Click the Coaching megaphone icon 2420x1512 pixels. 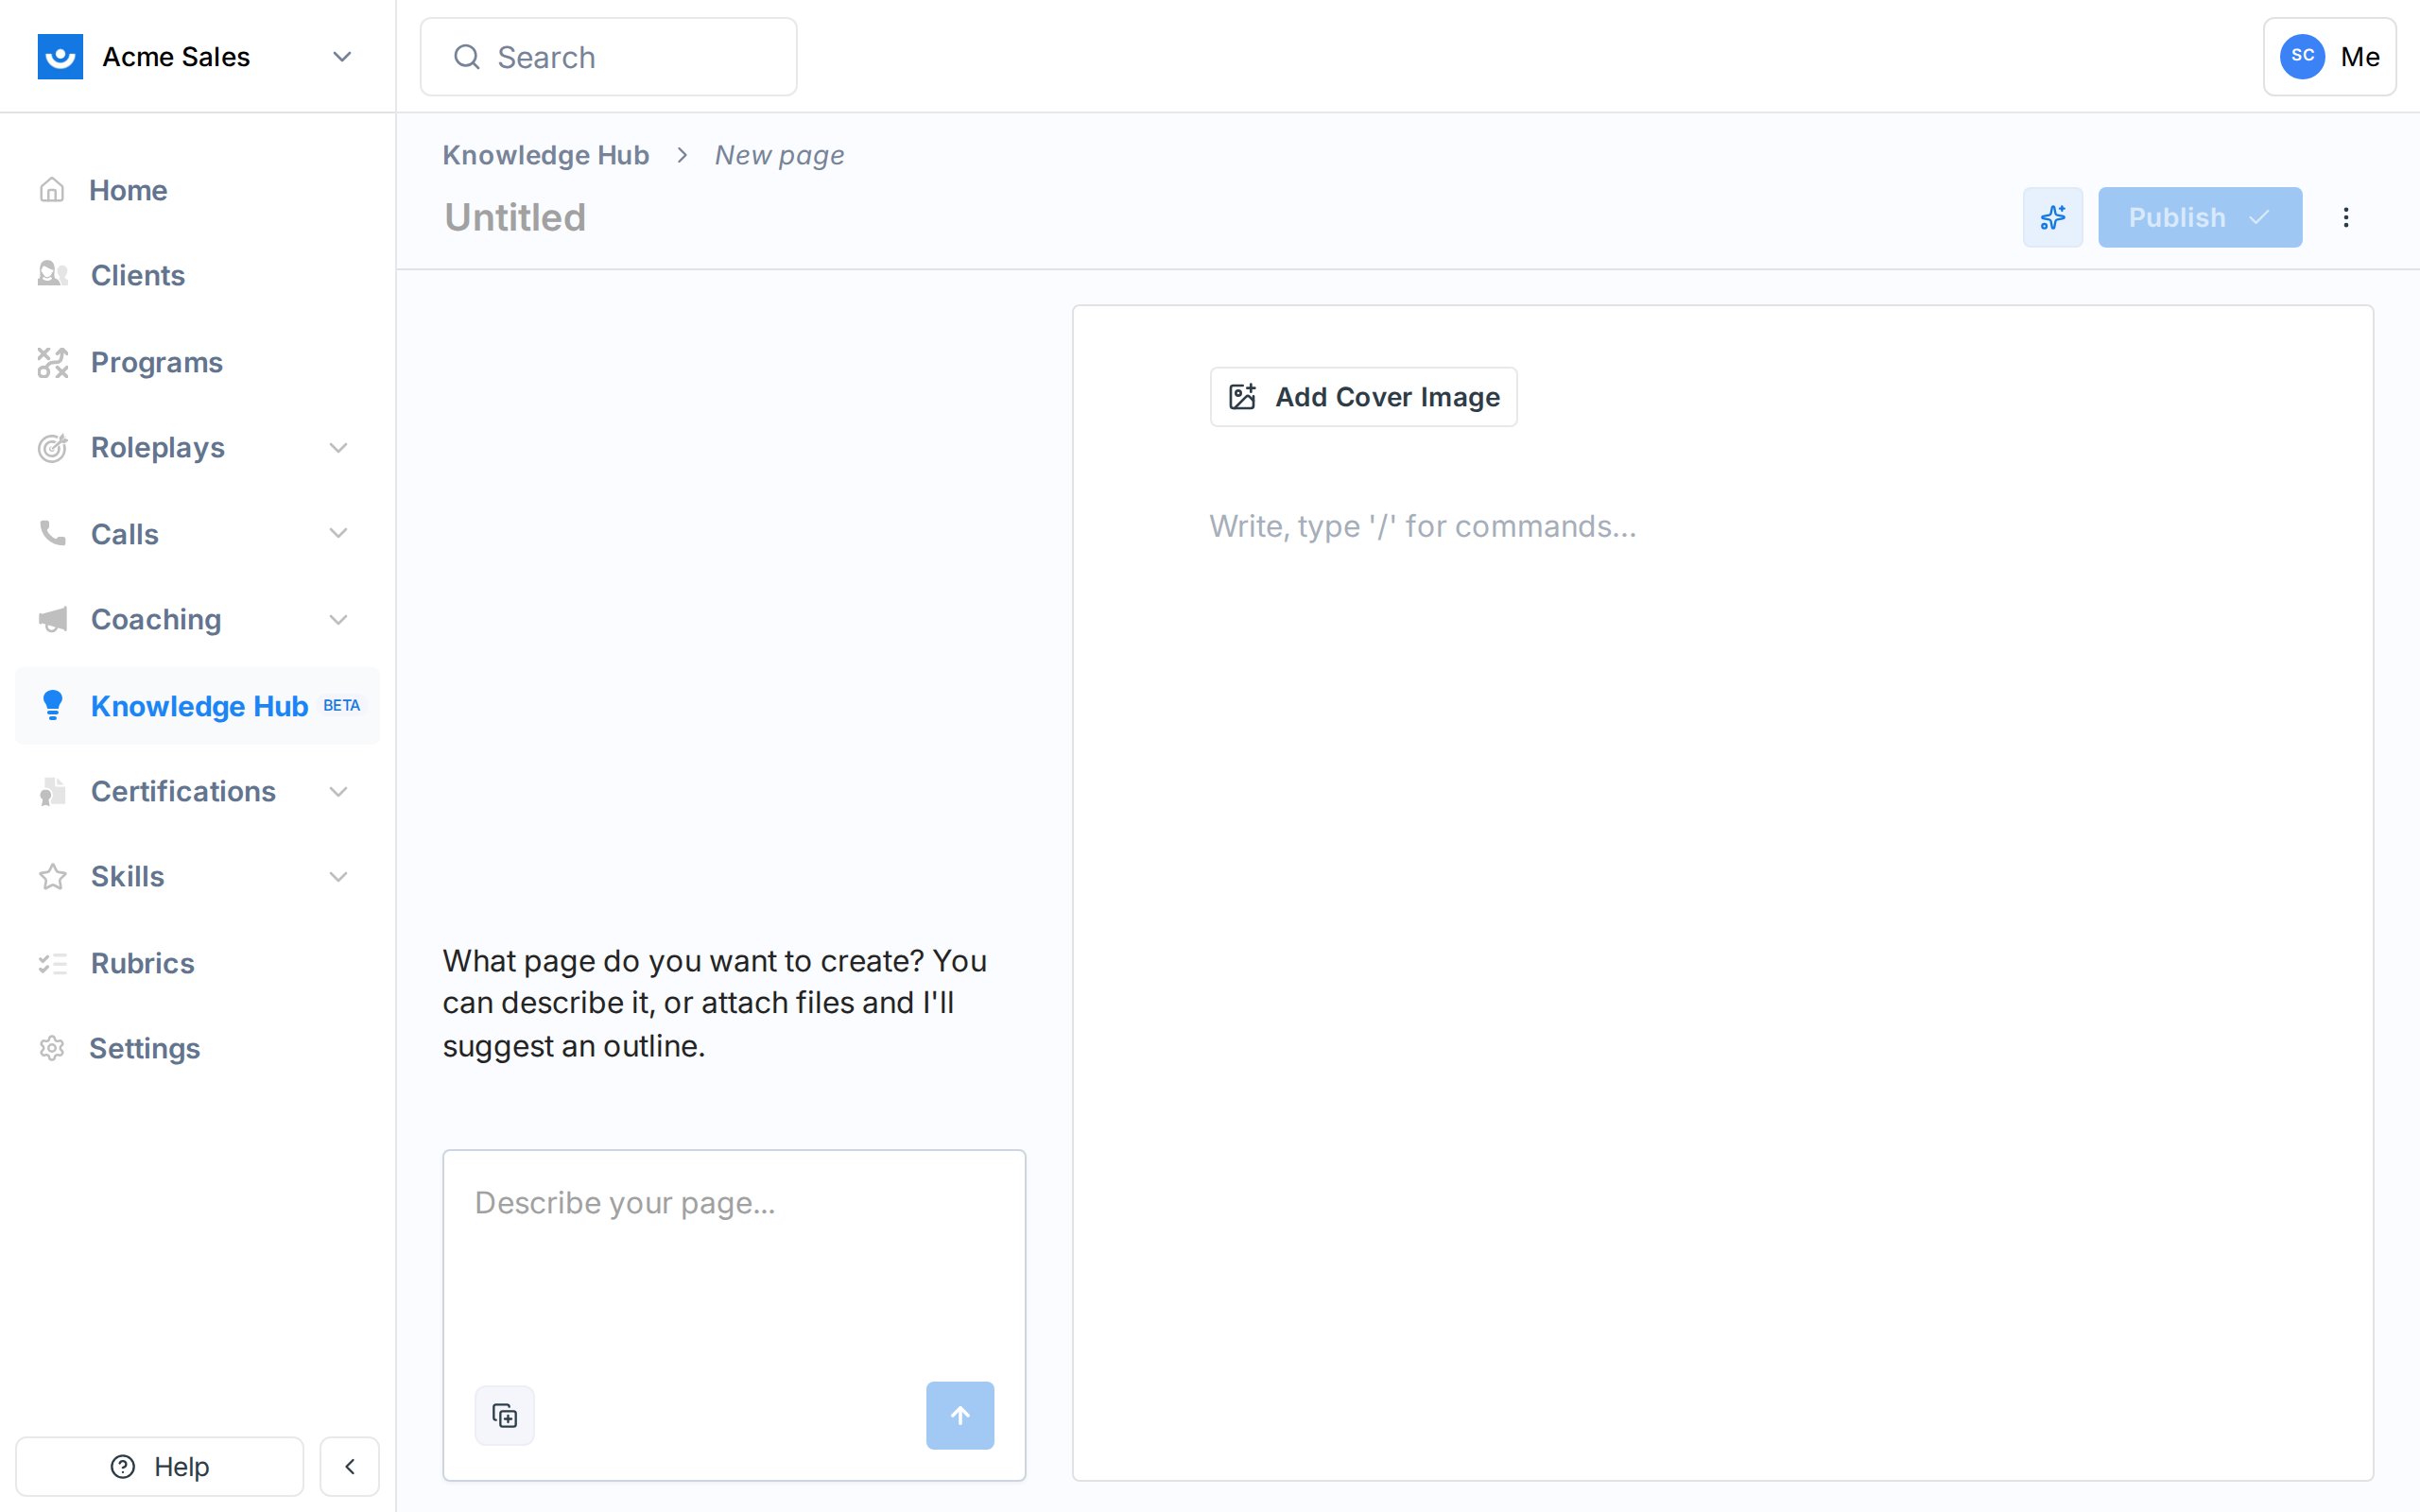click(x=52, y=619)
